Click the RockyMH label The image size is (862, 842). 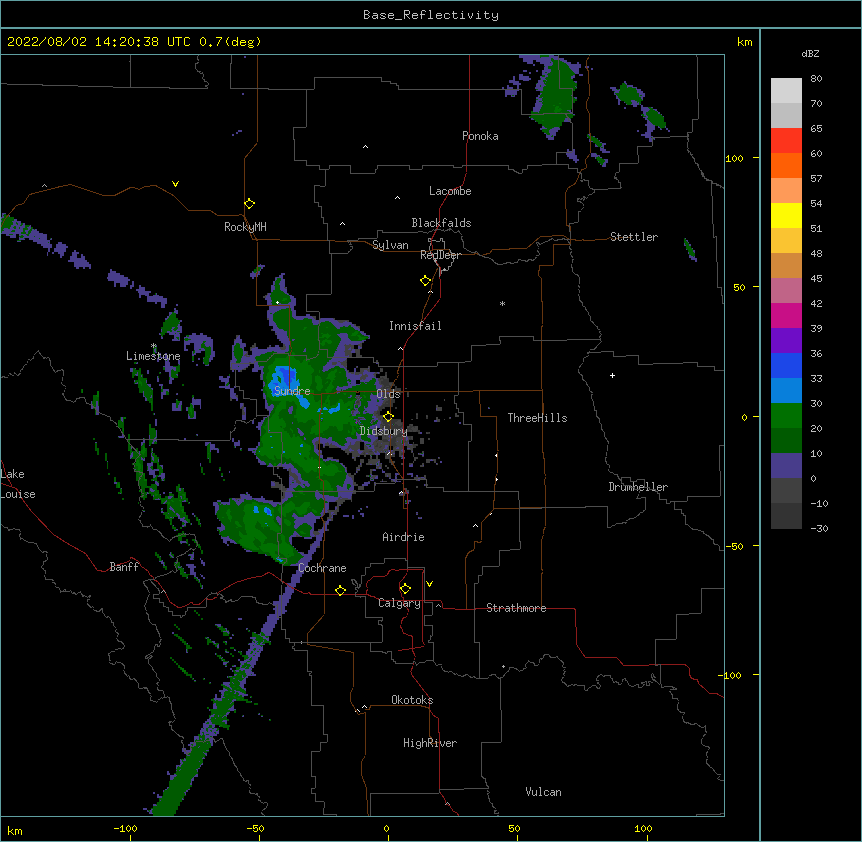(x=245, y=227)
